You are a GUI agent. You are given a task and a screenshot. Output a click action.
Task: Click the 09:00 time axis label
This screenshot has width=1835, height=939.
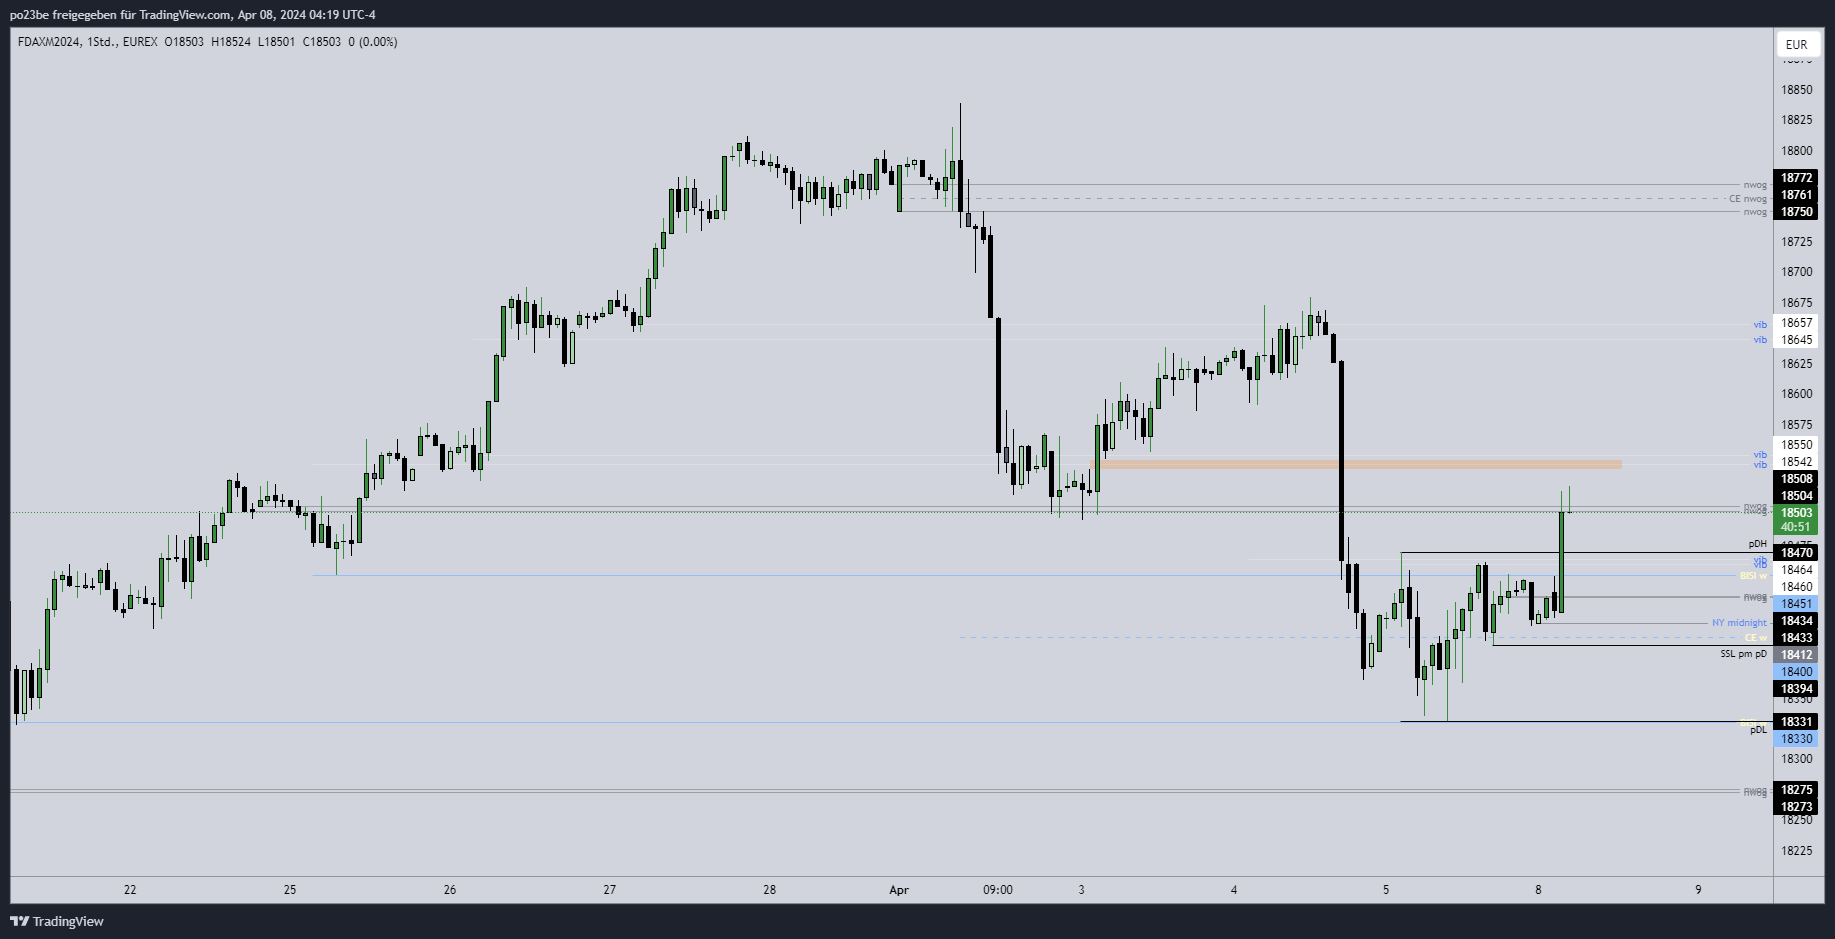pos(997,890)
